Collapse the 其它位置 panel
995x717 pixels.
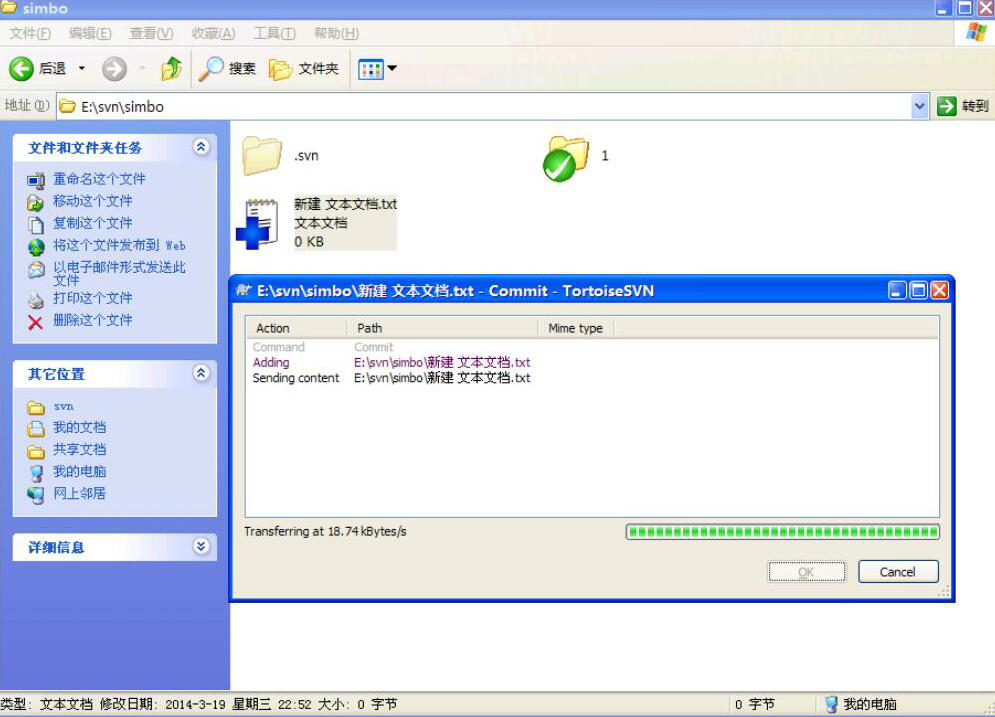[x=201, y=373]
